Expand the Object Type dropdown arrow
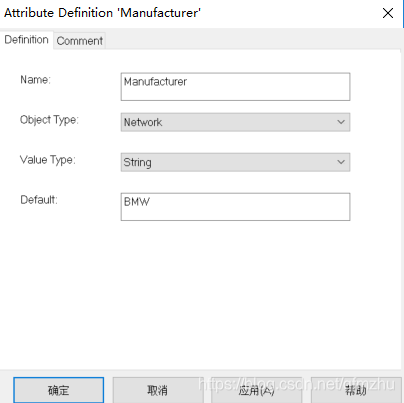404x403 pixels. [341, 122]
